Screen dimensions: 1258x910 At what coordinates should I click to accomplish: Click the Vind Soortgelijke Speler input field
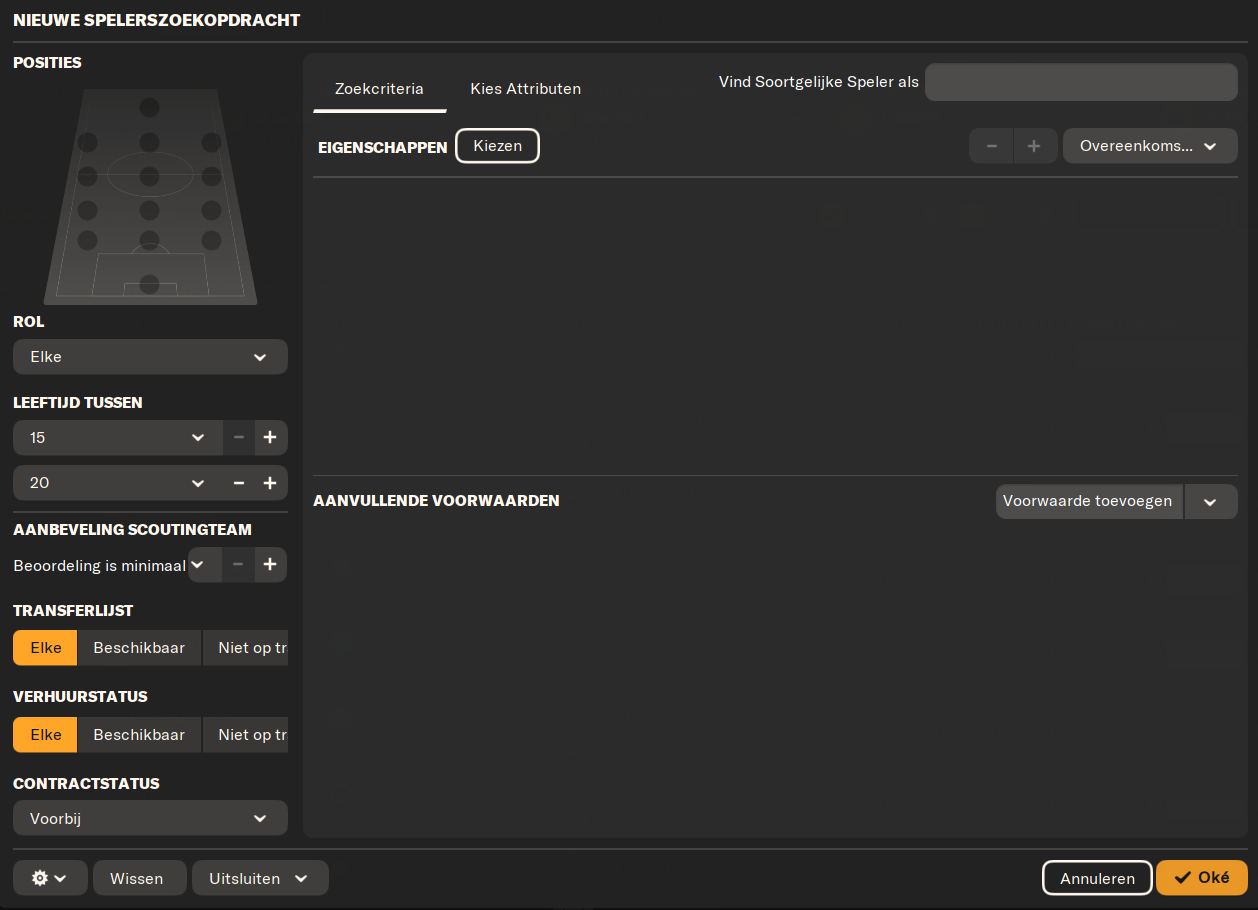(1081, 82)
